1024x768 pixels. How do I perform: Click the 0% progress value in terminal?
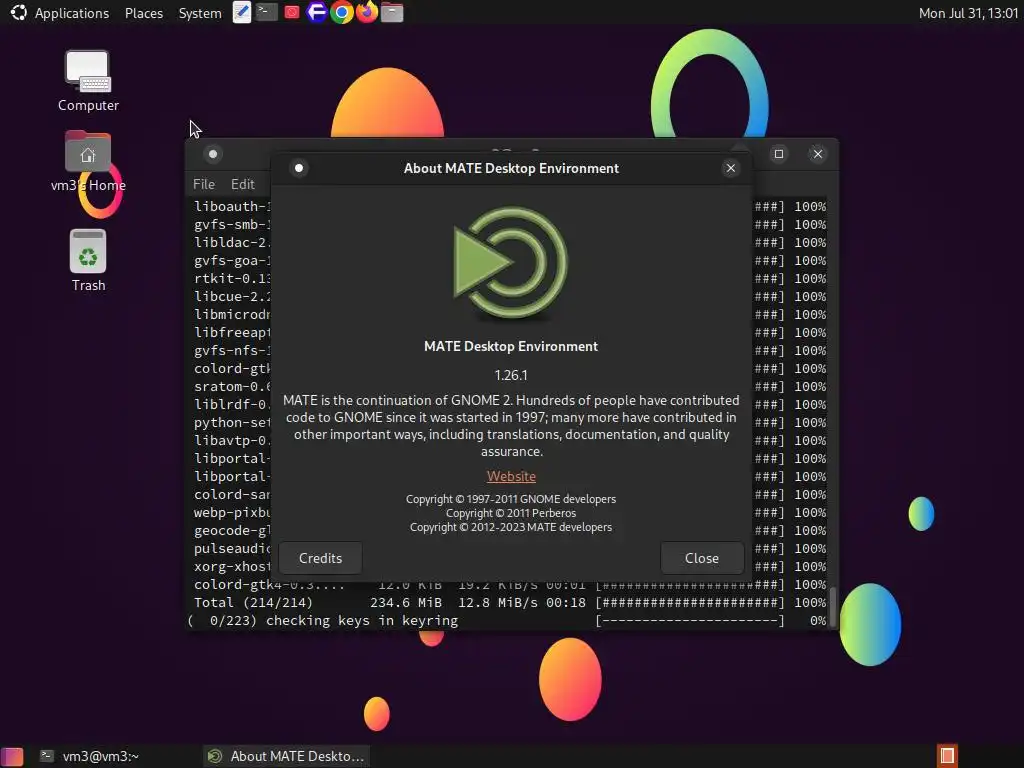[x=818, y=620]
